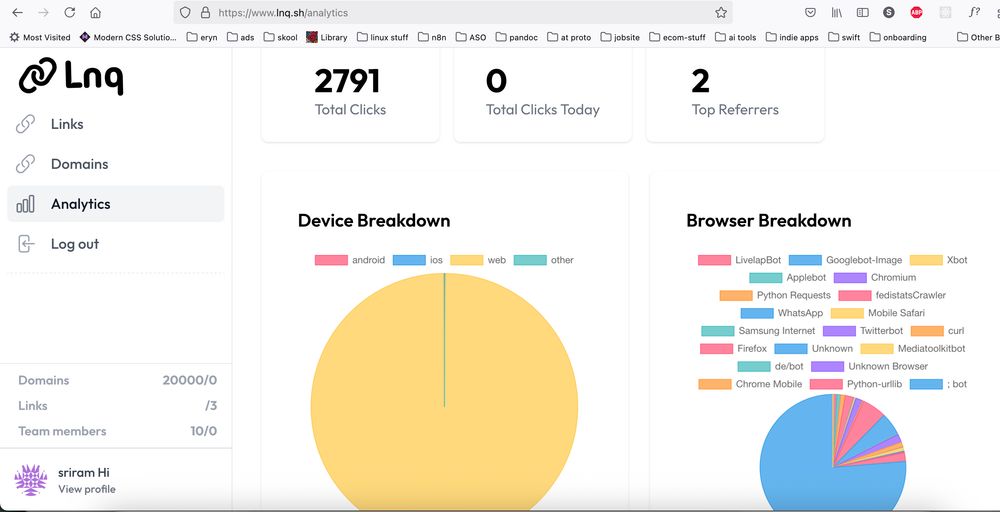Viewport: 1000px width, 512px height.
Task: Click the f? font extension icon
Action: pyautogui.click(x=974, y=12)
